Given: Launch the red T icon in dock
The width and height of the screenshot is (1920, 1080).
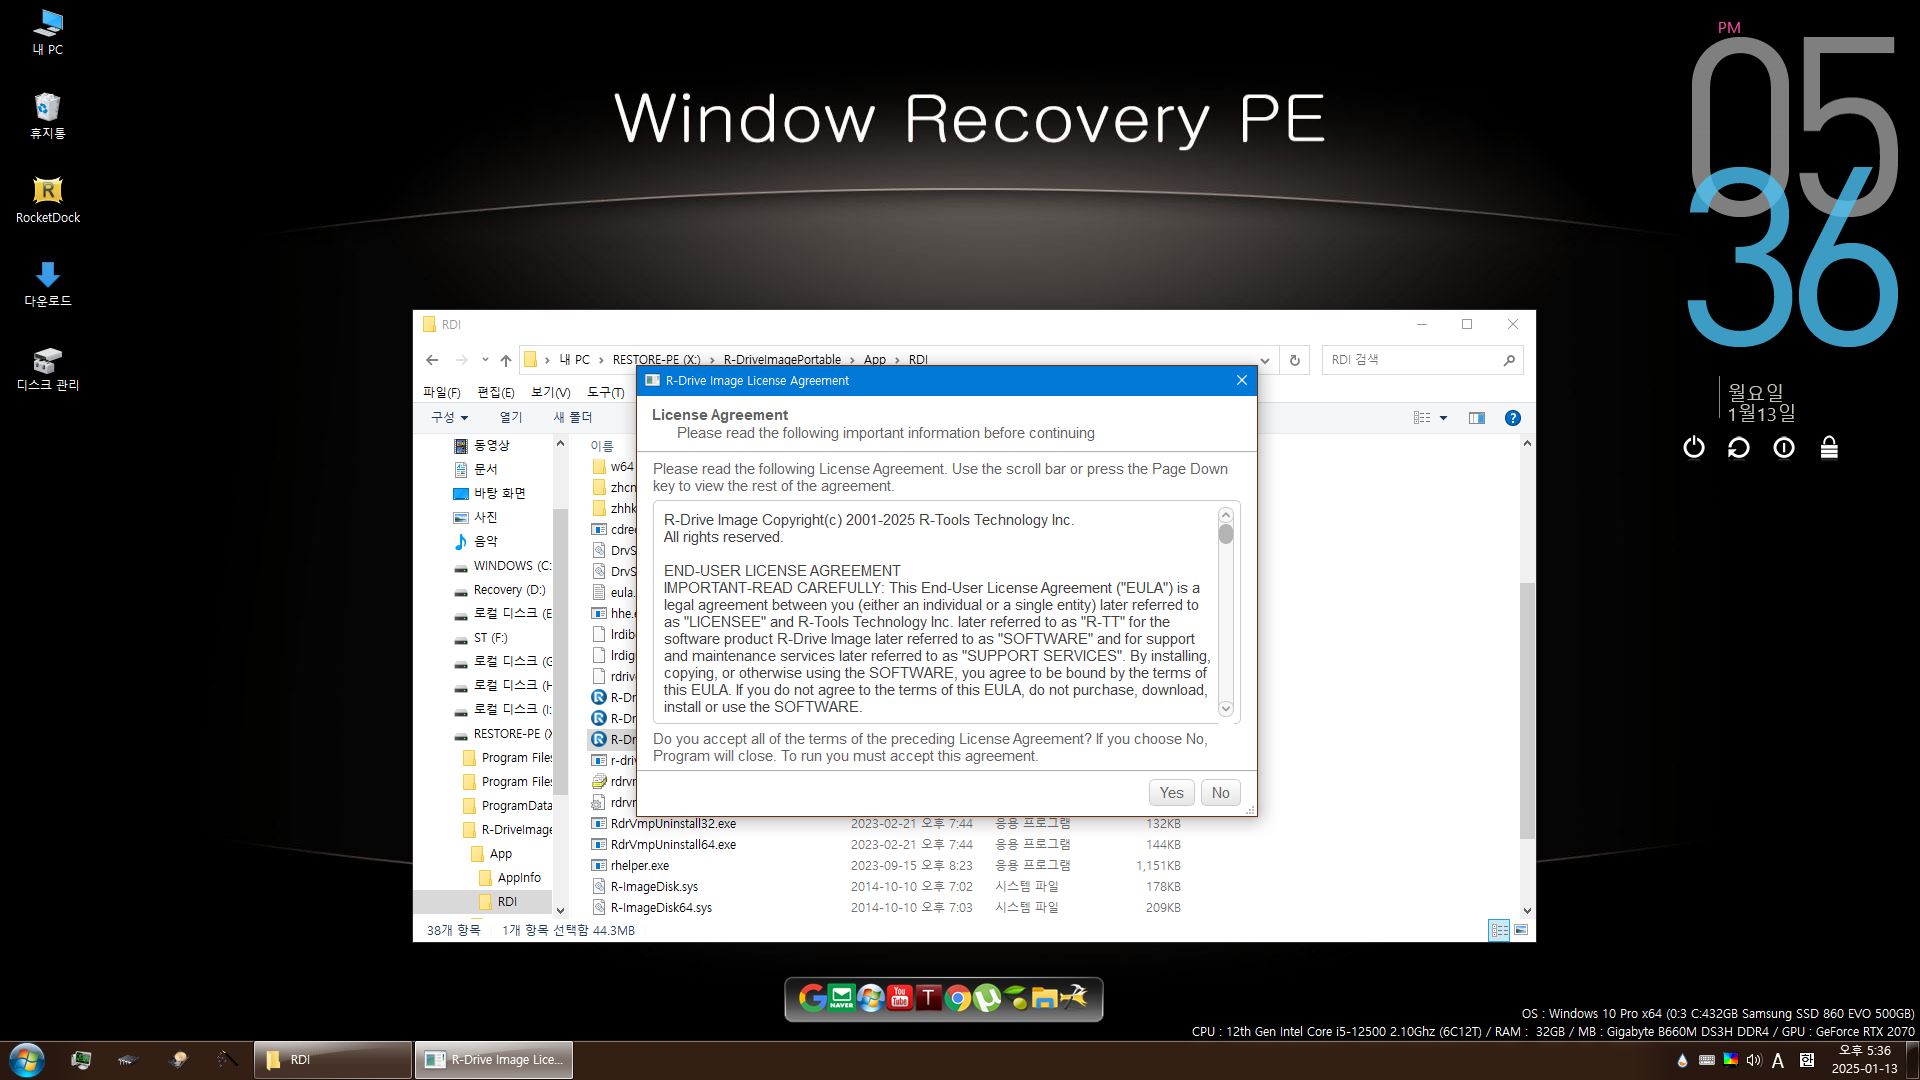Looking at the screenshot, I should 929,997.
